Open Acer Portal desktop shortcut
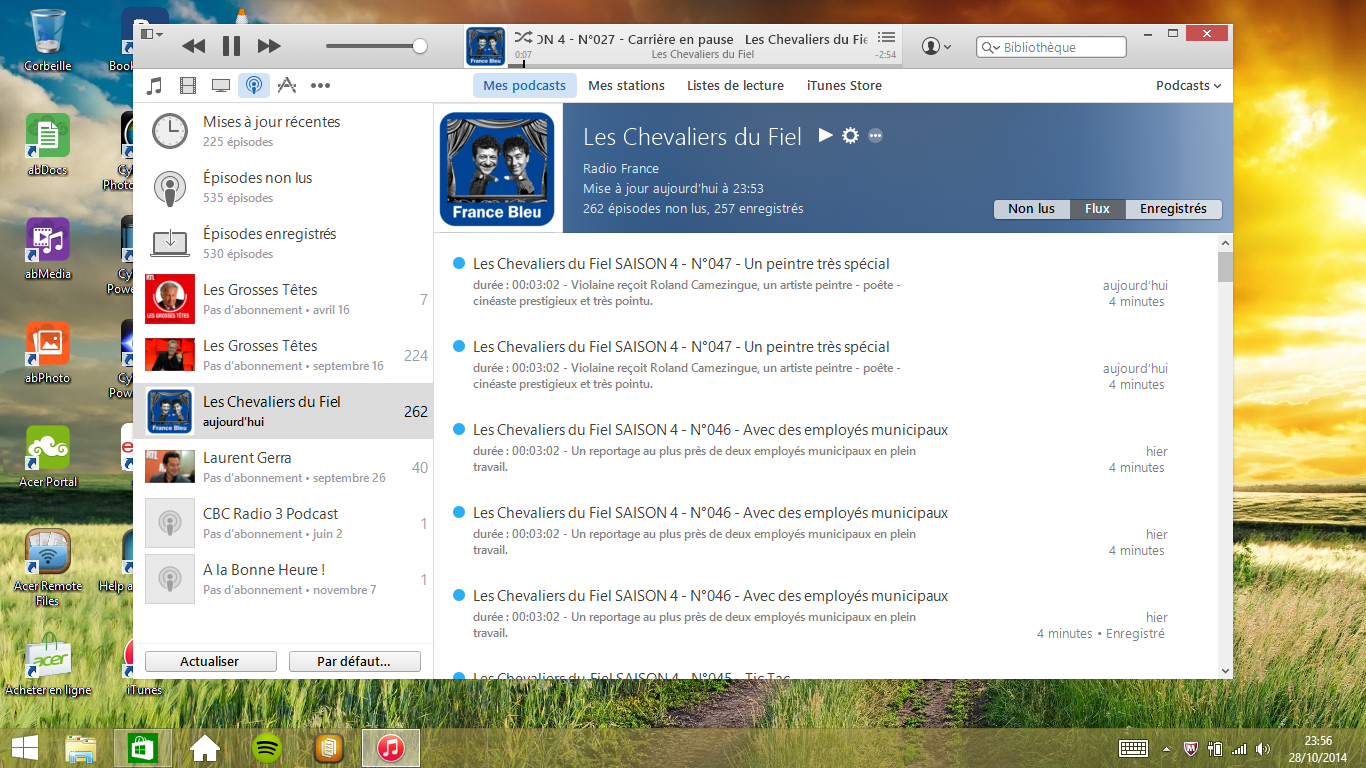 pos(48,456)
